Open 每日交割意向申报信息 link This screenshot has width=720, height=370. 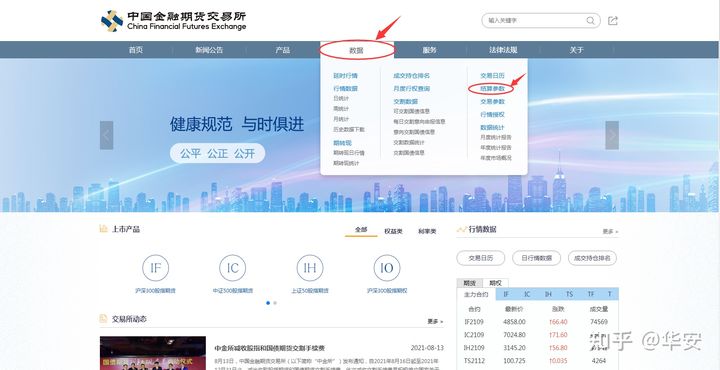pyautogui.click(x=419, y=122)
